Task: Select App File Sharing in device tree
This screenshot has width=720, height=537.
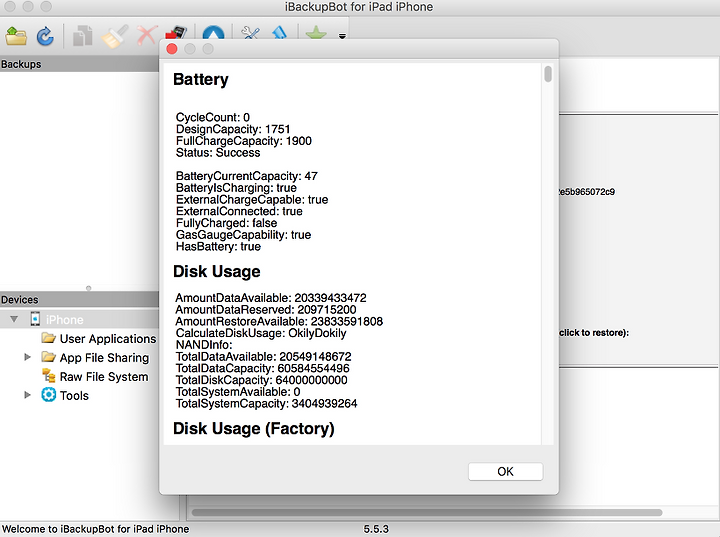Action: click(104, 357)
